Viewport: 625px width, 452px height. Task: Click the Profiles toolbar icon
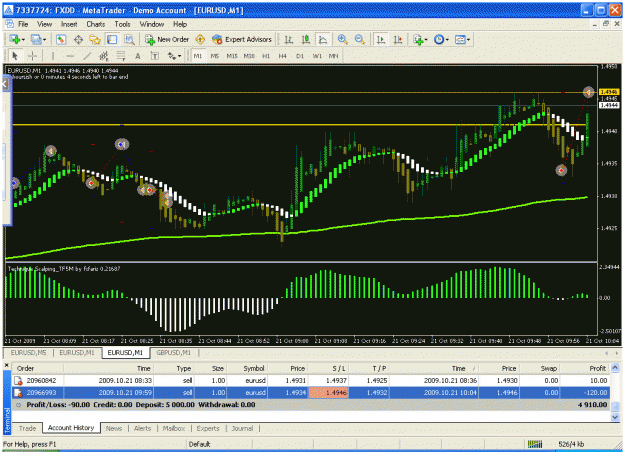[x=36, y=39]
